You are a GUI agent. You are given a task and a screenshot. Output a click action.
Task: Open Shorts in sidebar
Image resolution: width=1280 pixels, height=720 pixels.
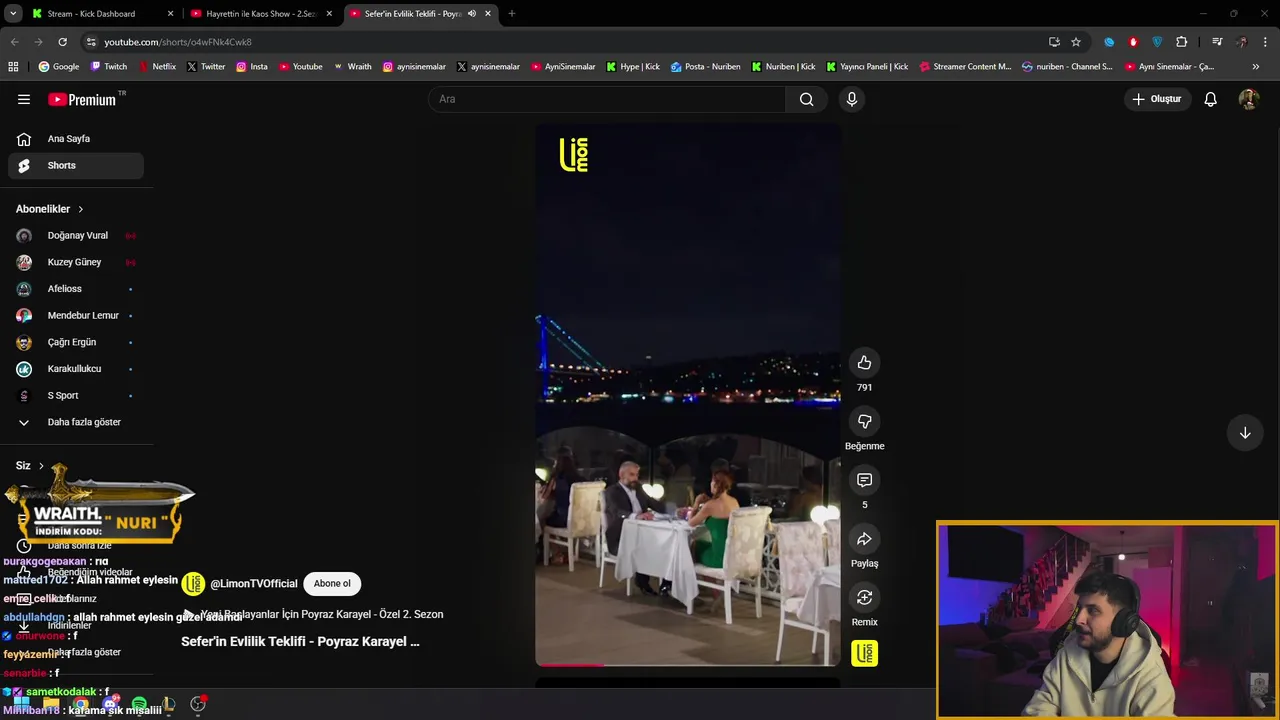coord(76,165)
